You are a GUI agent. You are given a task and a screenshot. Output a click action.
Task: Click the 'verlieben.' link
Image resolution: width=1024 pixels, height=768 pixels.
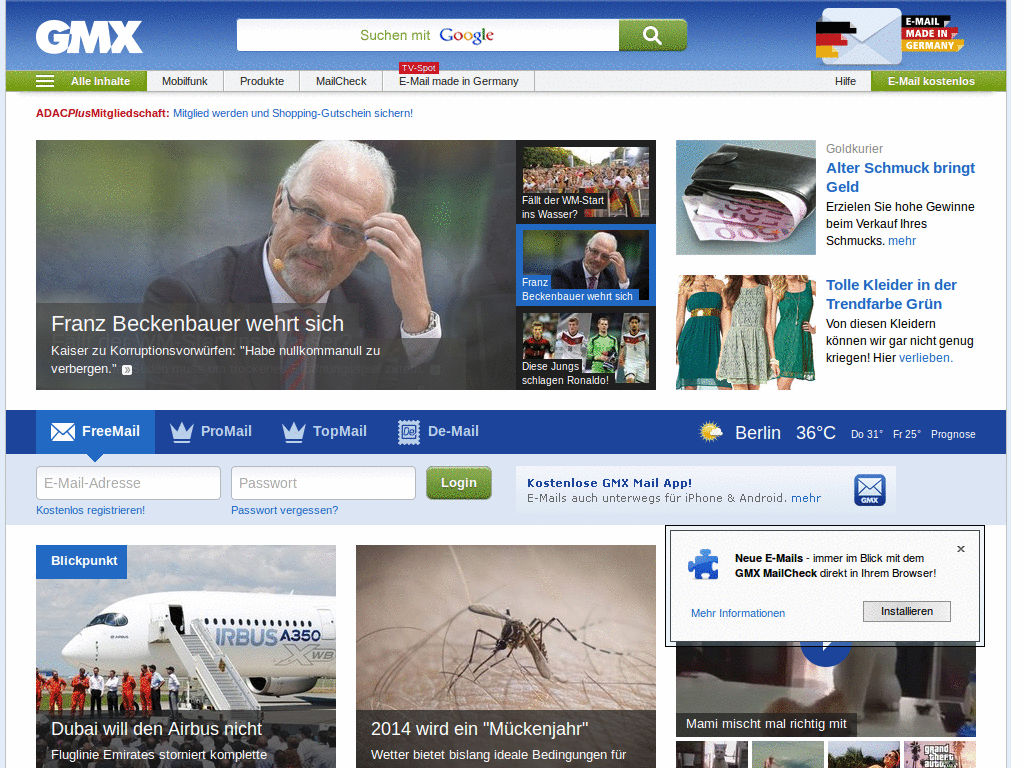pyautogui.click(x=926, y=358)
